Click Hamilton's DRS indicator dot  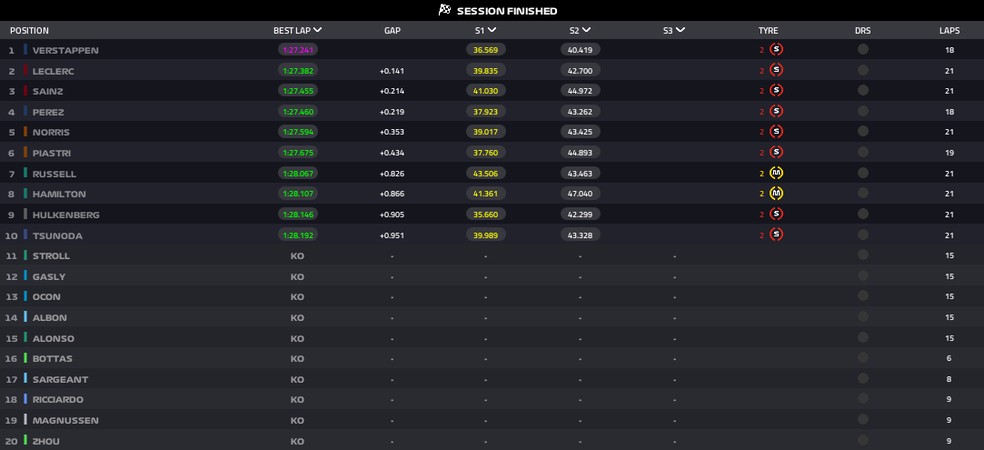(863, 193)
